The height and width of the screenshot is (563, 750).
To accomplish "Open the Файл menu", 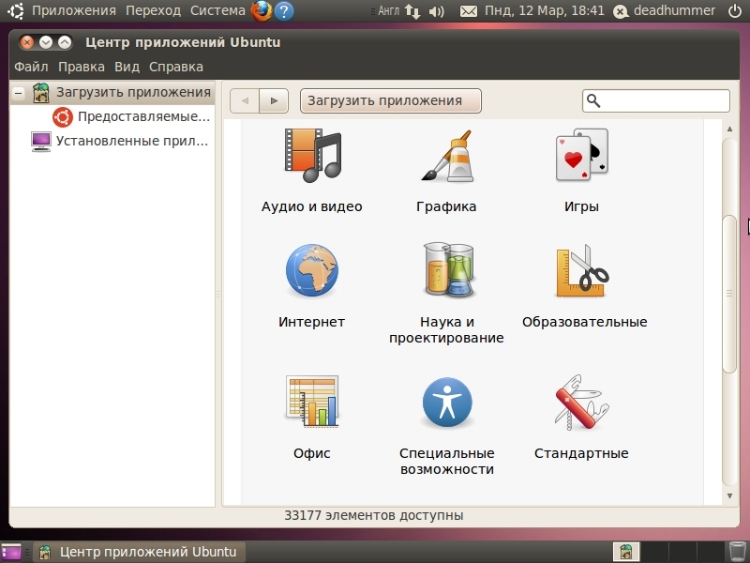I will click(x=31, y=67).
